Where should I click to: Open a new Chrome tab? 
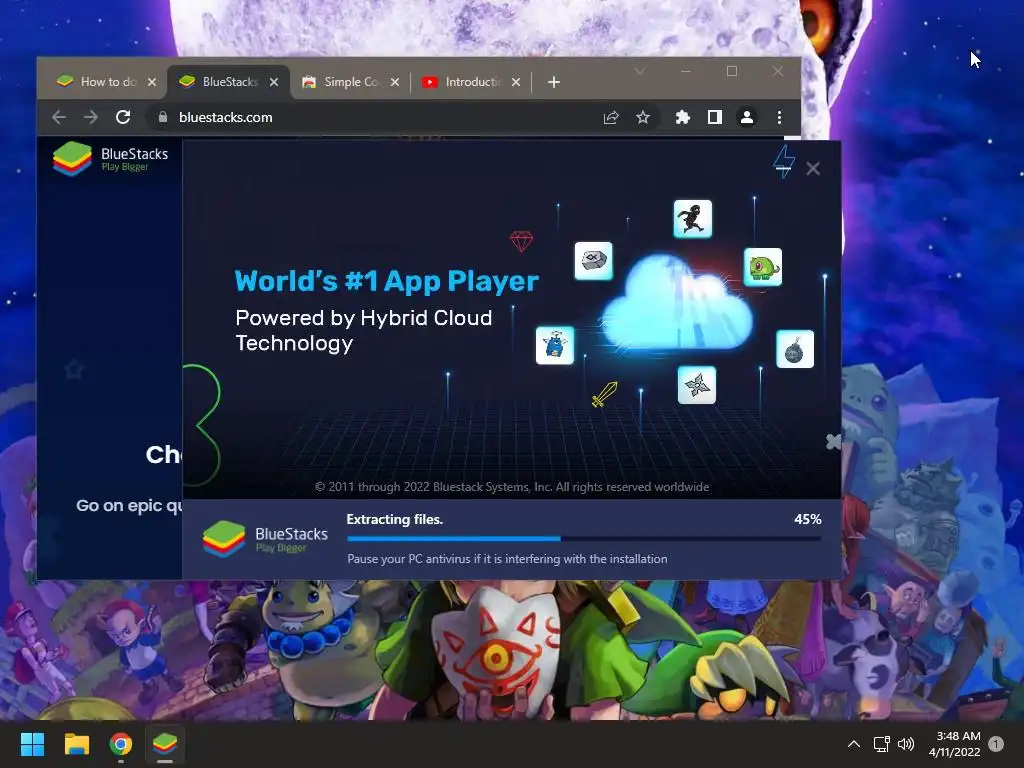click(x=554, y=82)
